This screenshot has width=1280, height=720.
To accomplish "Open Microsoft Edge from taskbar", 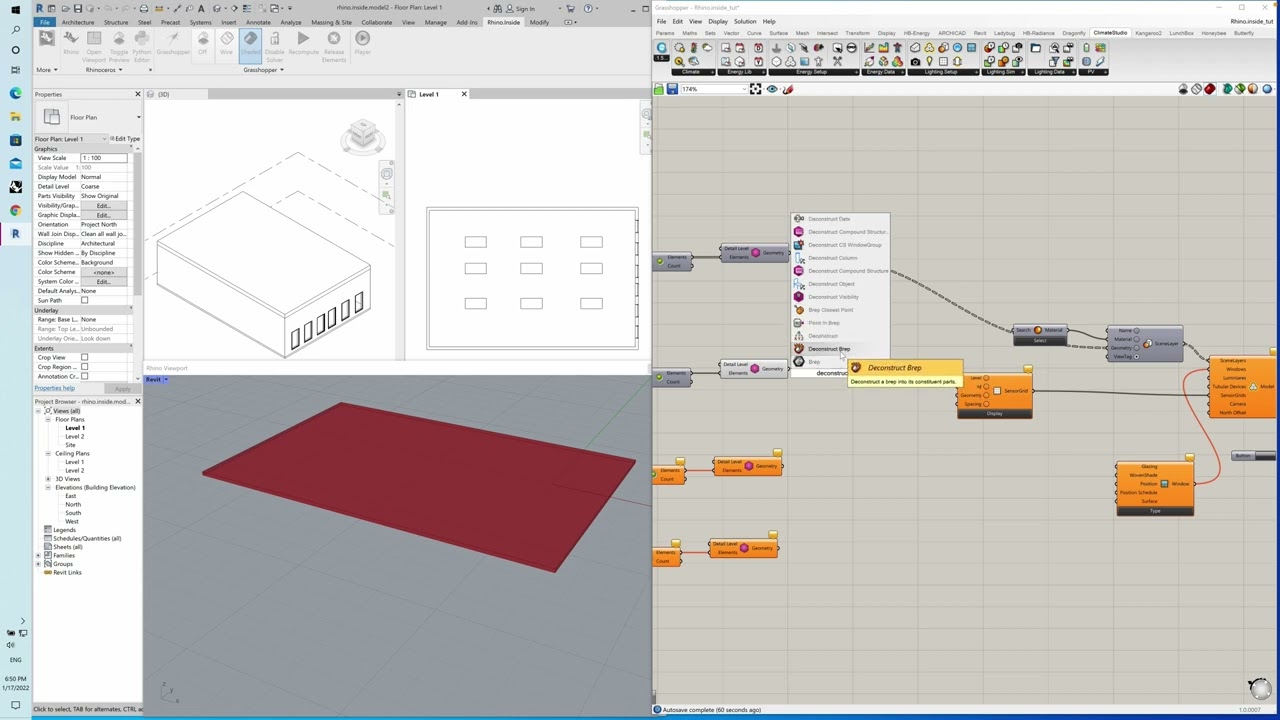I will 15,93.
